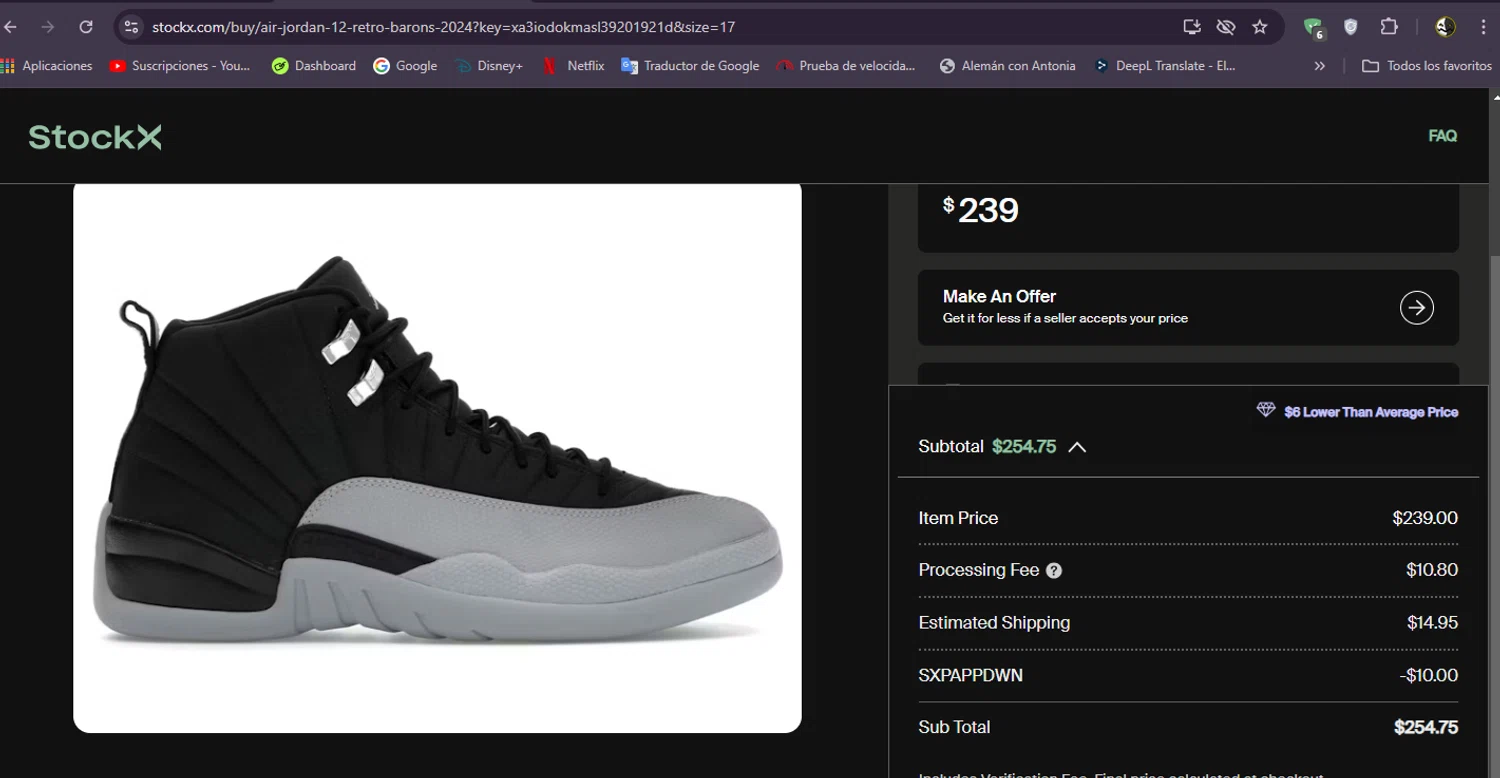The width and height of the screenshot is (1500, 778).
Task: Click the Estimated Shipping label
Action: point(994,623)
